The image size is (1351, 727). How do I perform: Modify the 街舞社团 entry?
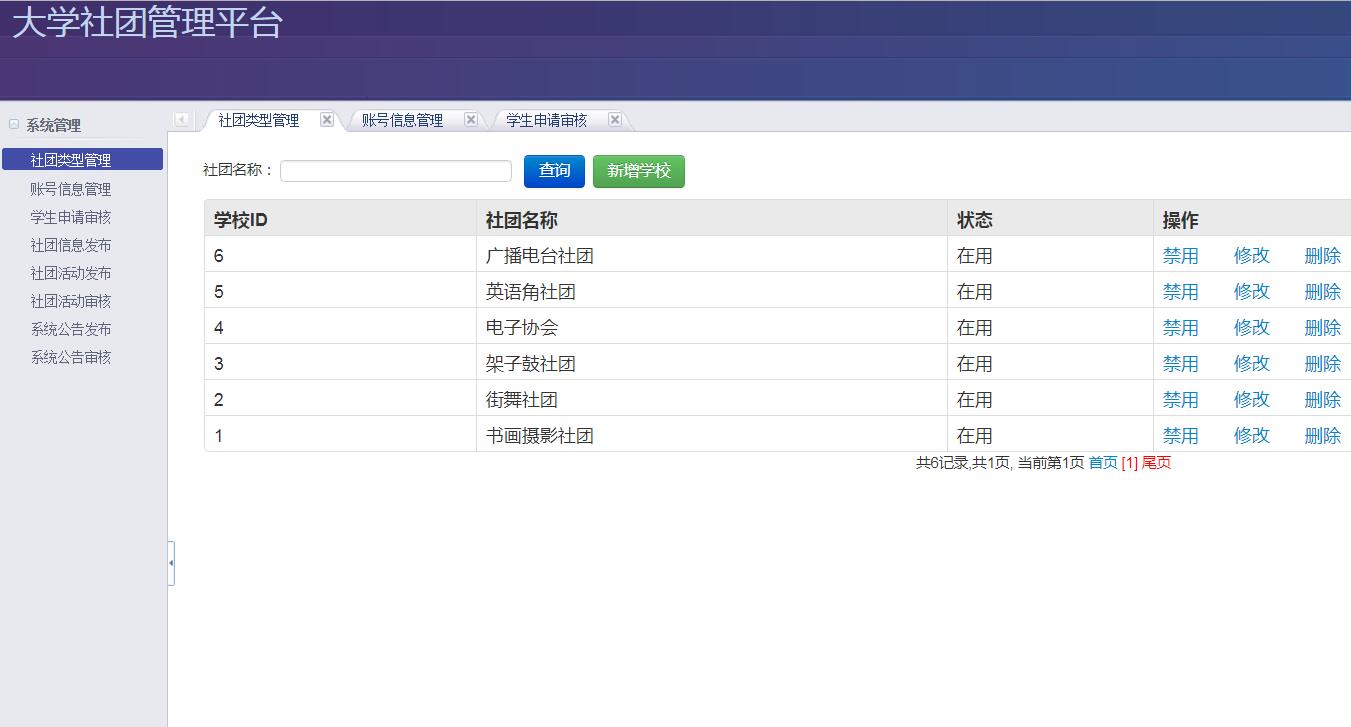(x=1251, y=400)
